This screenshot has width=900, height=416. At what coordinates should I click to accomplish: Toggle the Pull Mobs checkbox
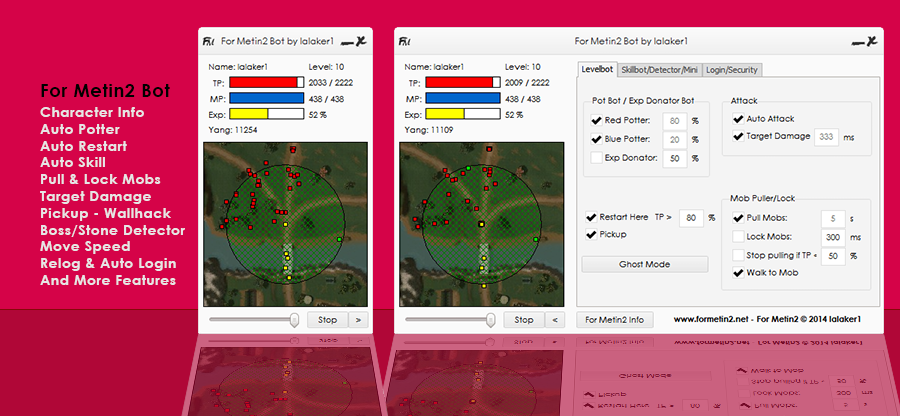pos(739,218)
